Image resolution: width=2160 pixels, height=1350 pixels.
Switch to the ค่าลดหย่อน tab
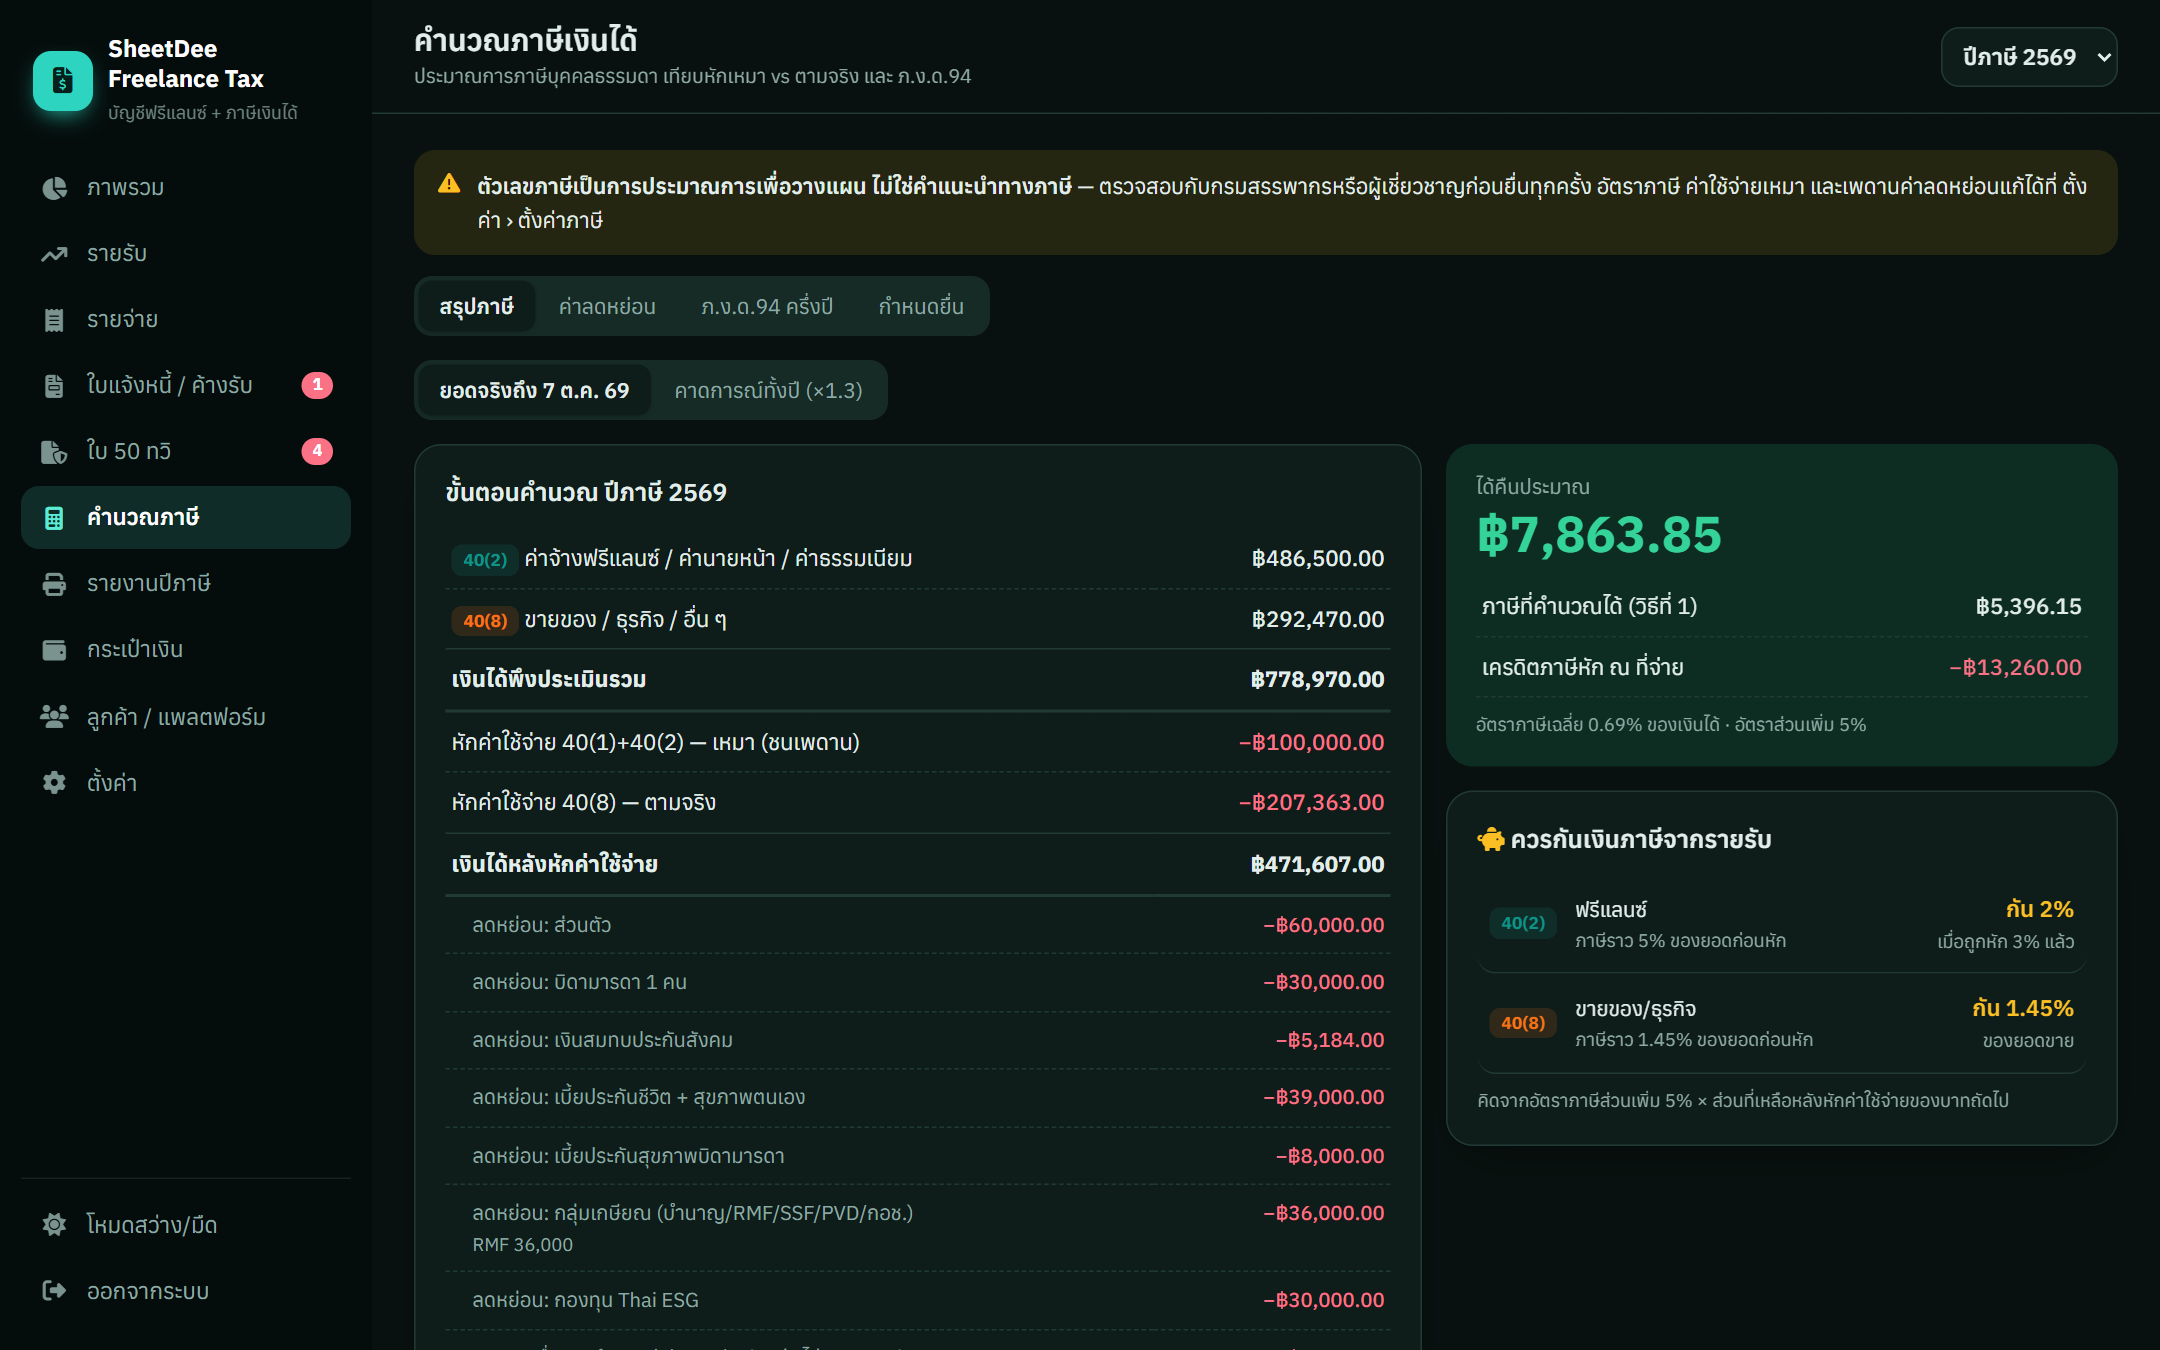click(607, 307)
